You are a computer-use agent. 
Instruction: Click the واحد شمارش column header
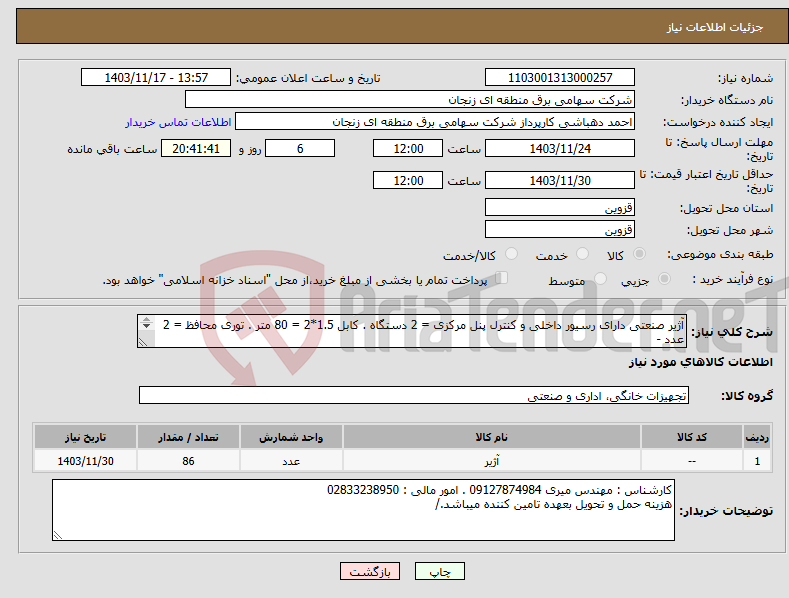[291, 437]
